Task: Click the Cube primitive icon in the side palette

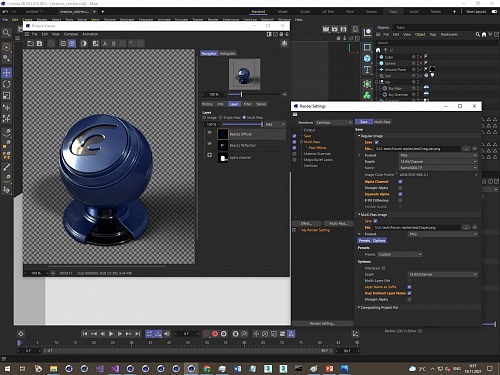Action: pos(367,59)
